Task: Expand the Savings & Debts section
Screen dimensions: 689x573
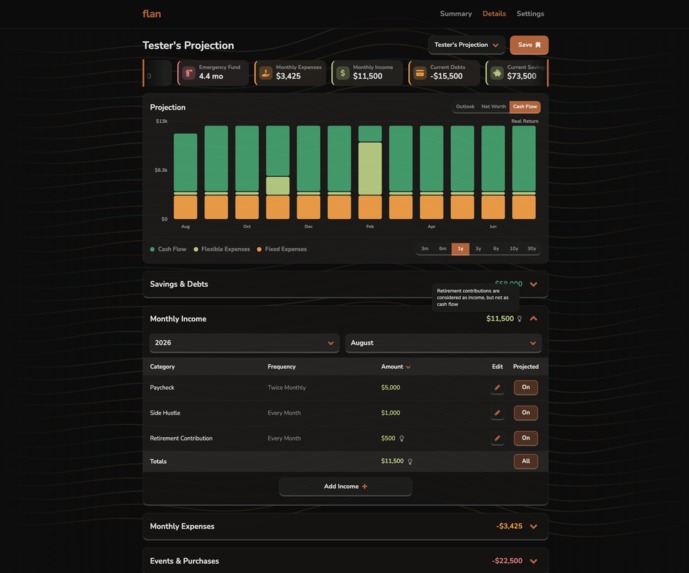Action: (x=533, y=284)
